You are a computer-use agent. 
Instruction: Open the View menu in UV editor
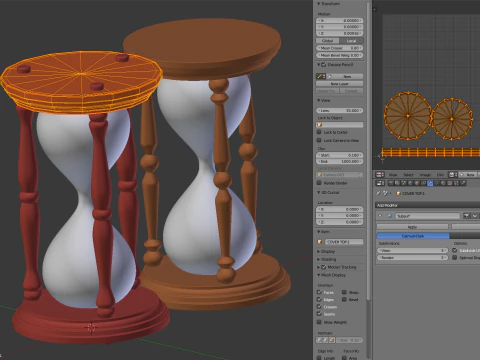(x=393, y=175)
